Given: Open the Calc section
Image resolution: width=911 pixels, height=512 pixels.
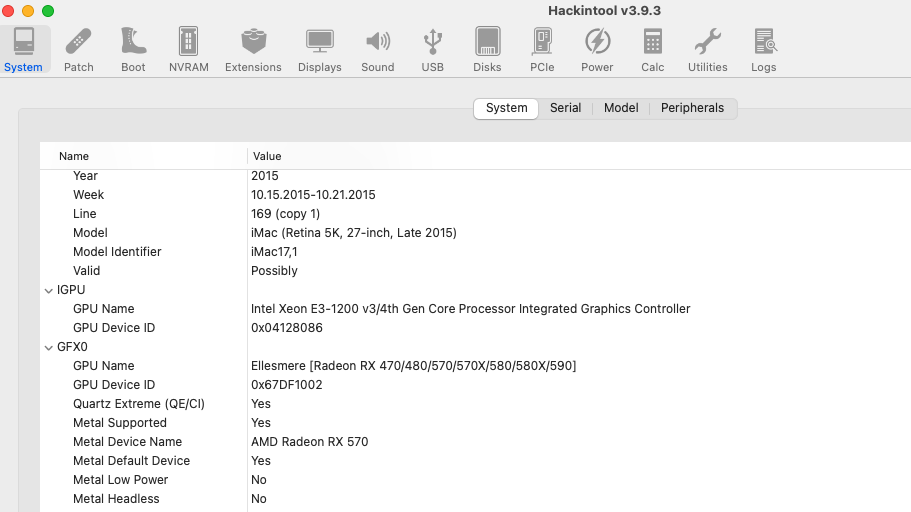Looking at the screenshot, I should coord(652,49).
